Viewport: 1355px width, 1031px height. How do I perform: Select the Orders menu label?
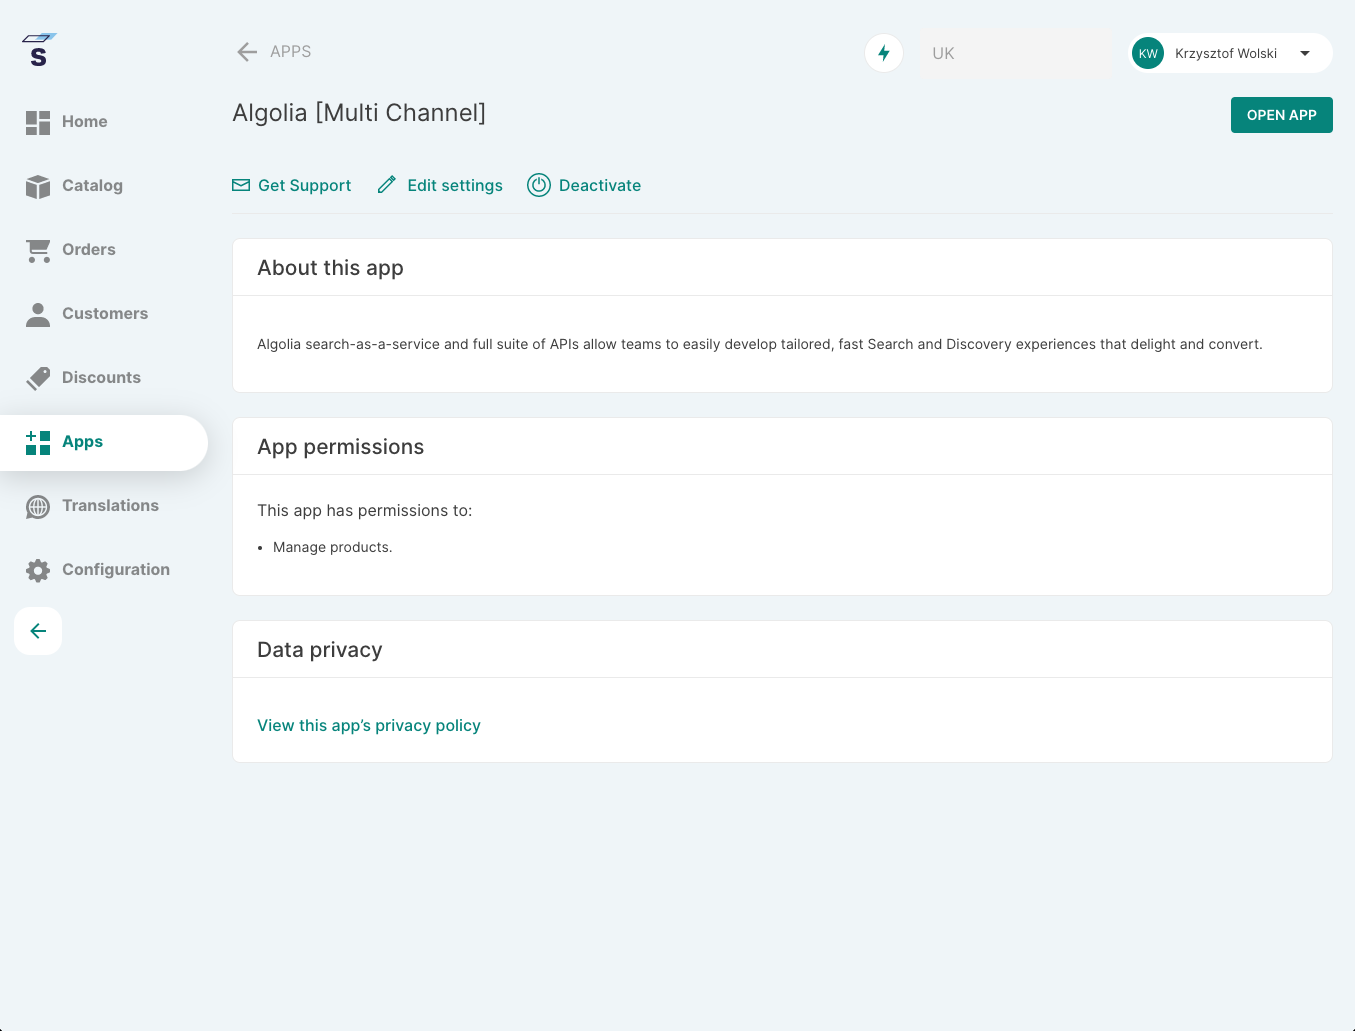point(89,249)
